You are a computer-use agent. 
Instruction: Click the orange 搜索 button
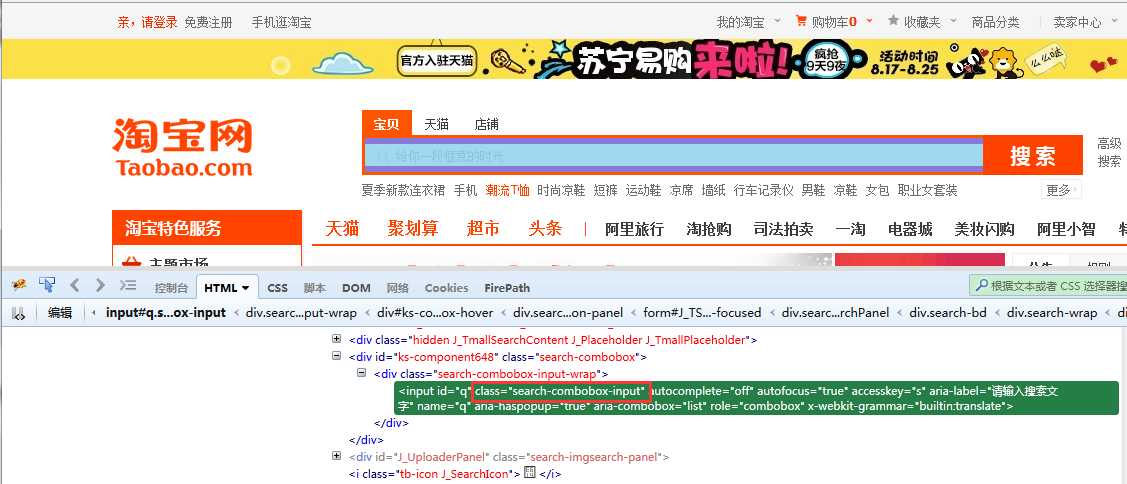[x=1032, y=155]
